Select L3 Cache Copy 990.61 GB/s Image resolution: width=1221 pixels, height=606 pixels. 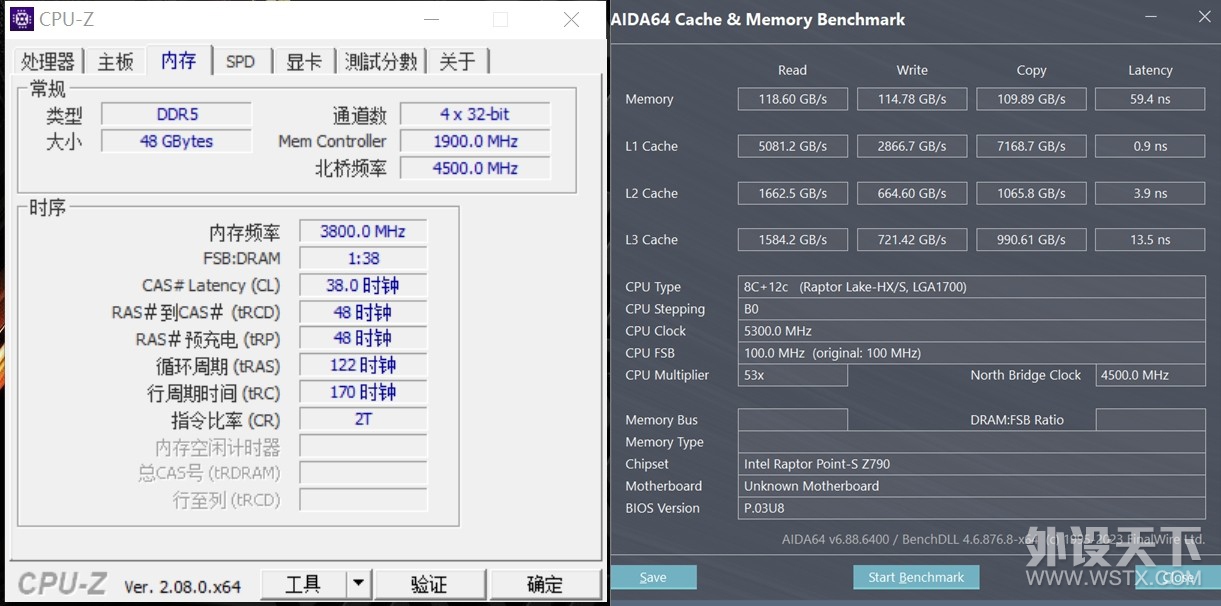pyautogui.click(x=1031, y=240)
